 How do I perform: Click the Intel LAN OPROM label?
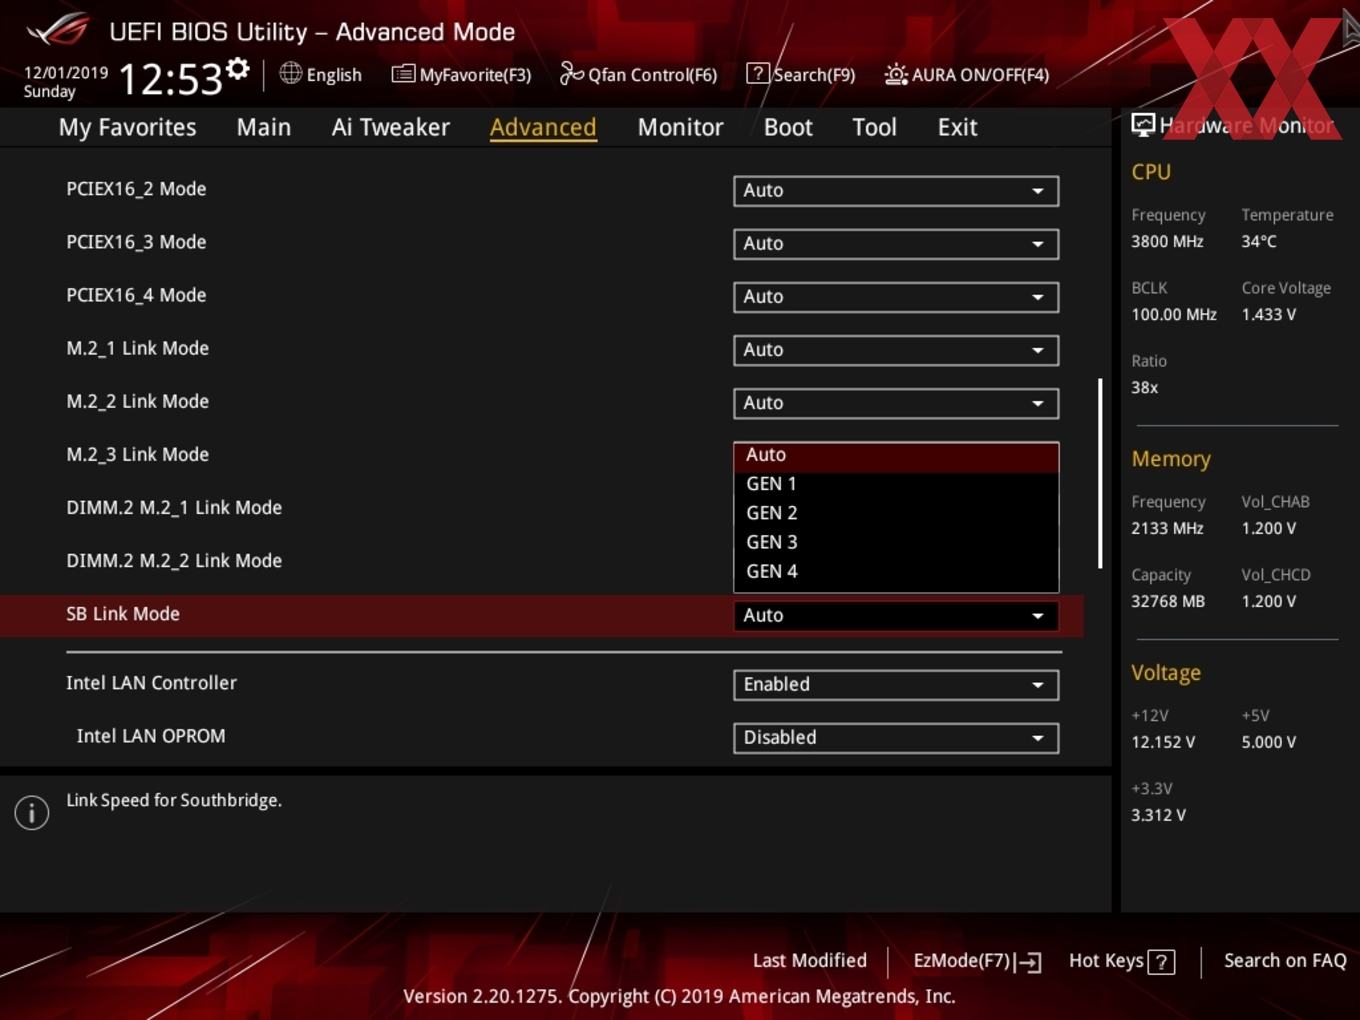(151, 736)
